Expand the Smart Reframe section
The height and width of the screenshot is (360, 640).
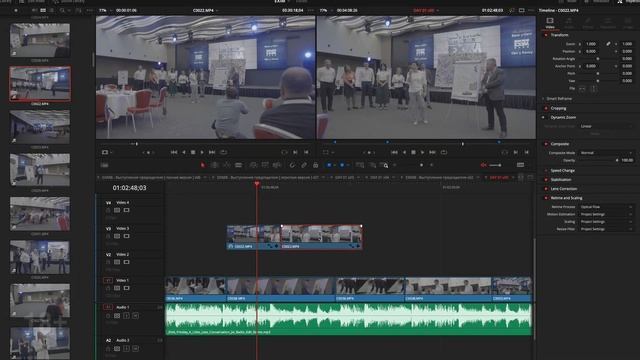[560, 99]
